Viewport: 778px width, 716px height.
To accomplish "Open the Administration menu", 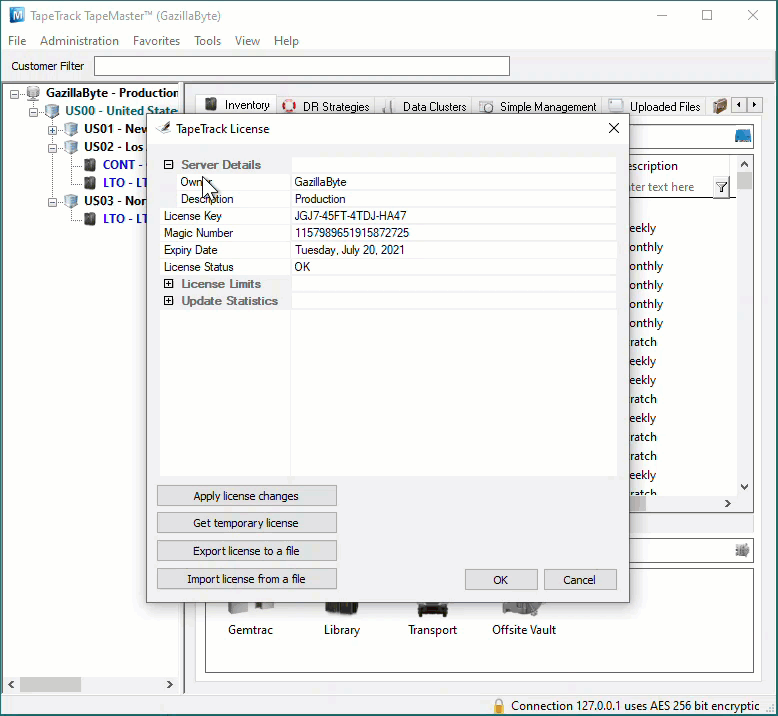I will [79, 41].
